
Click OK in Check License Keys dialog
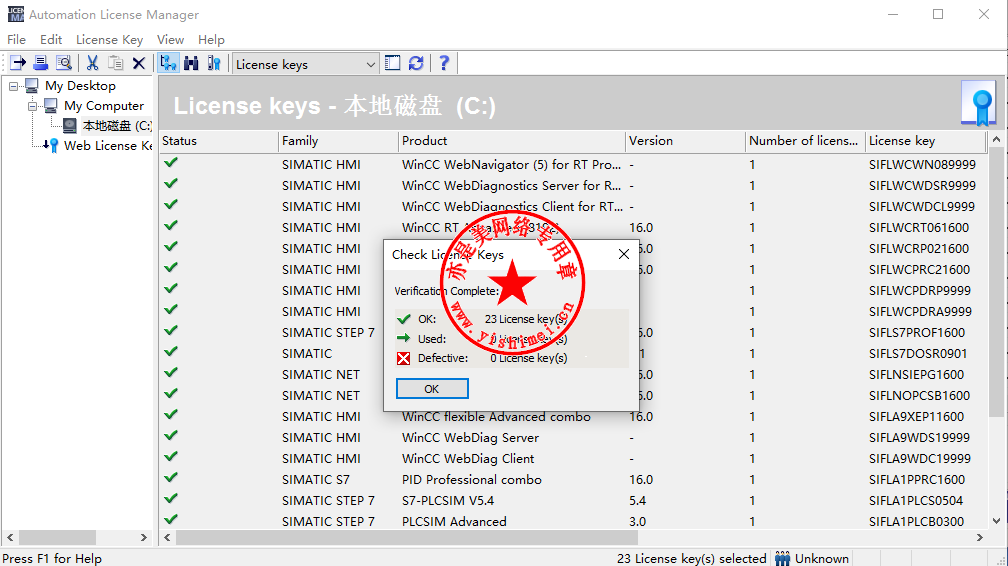tap(432, 388)
